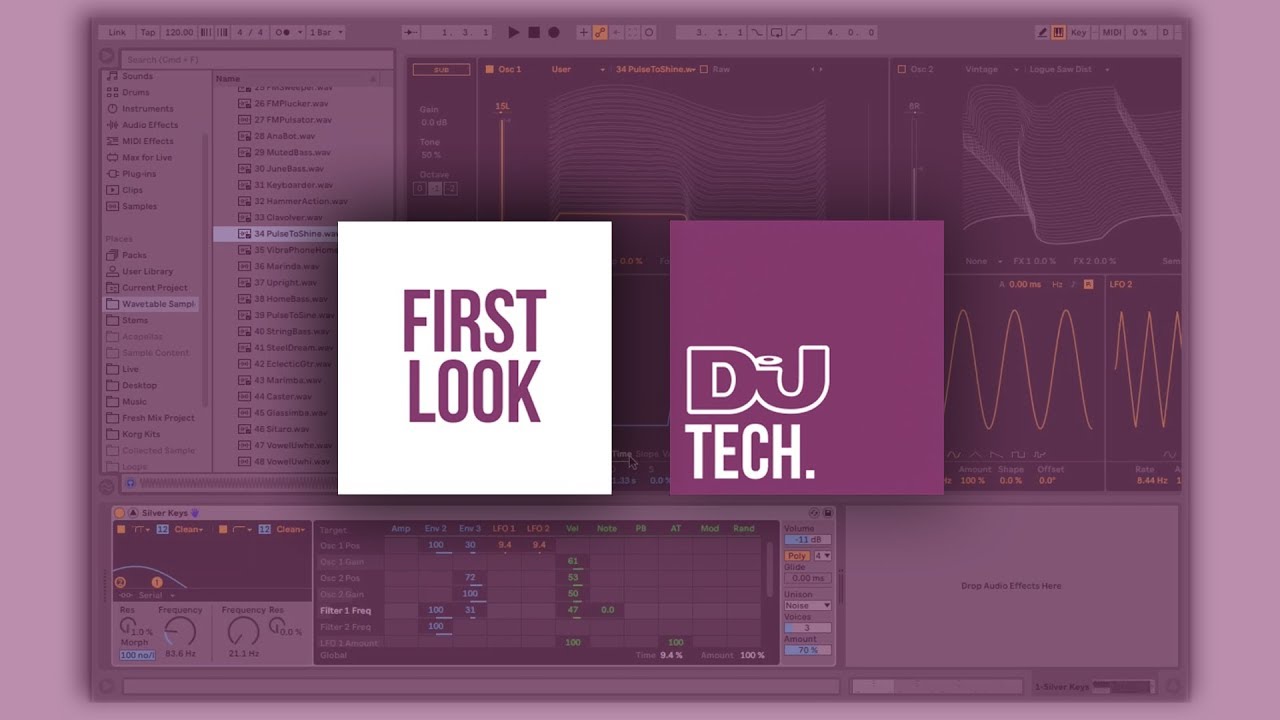This screenshot has width=1280, height=720.
Task: Click the browser search field
Action: (x=258, y=60)
